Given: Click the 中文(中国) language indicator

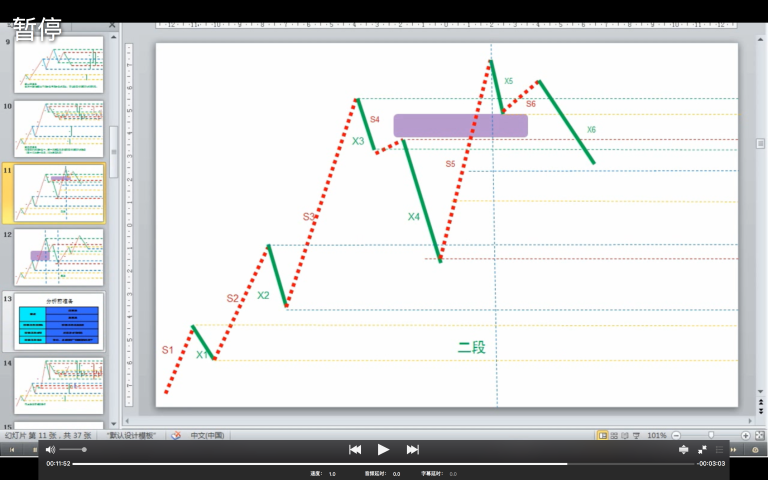Looking at the screenshot, I should 205,436.
